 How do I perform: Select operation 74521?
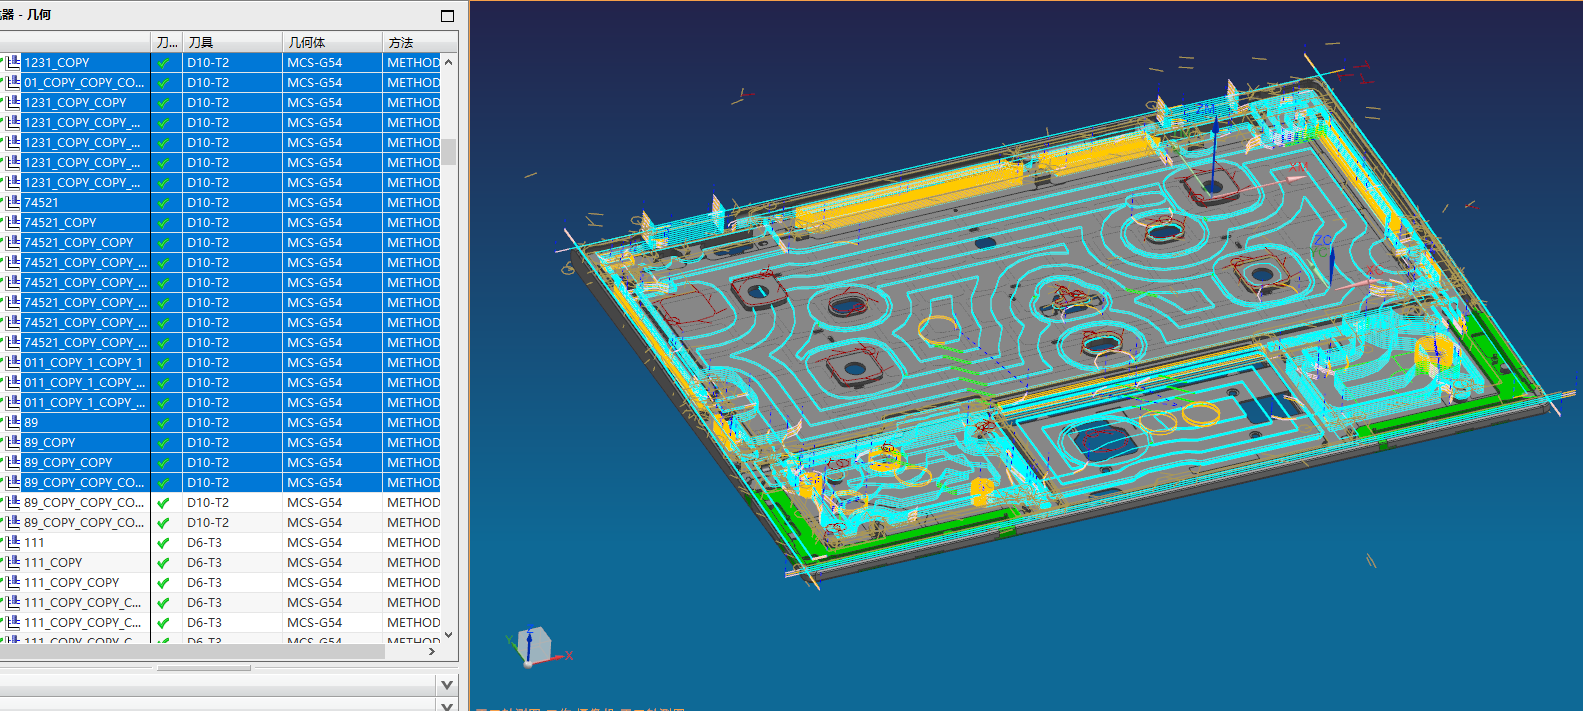point(41,202)
